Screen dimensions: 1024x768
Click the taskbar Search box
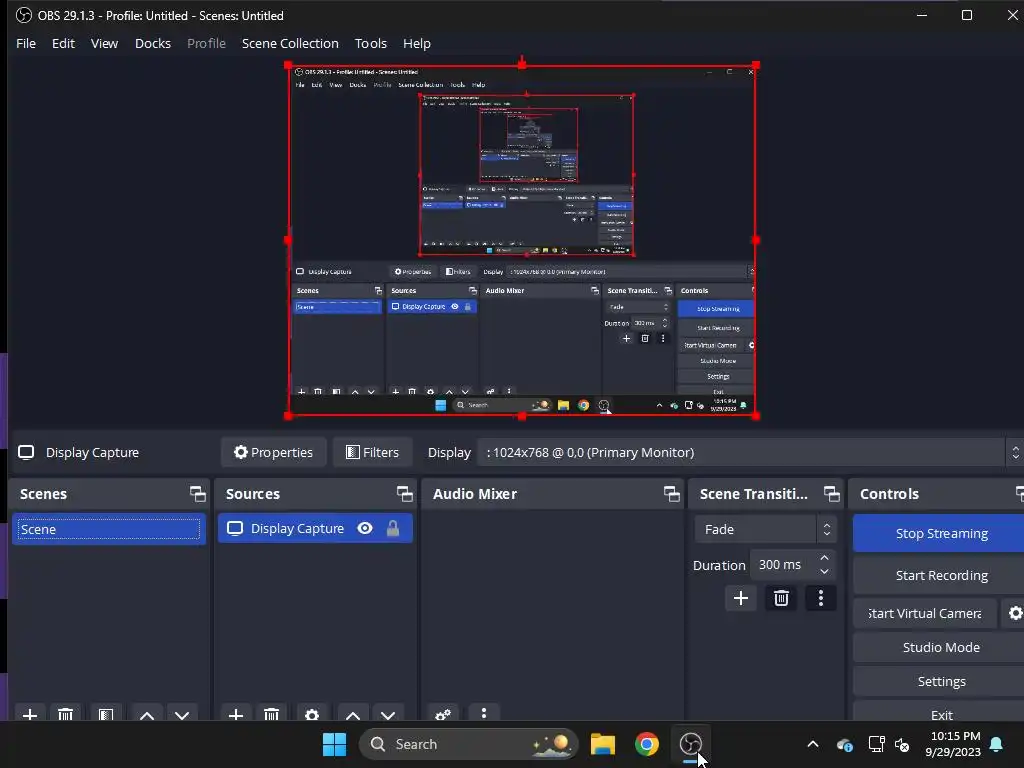click(468, 744)
